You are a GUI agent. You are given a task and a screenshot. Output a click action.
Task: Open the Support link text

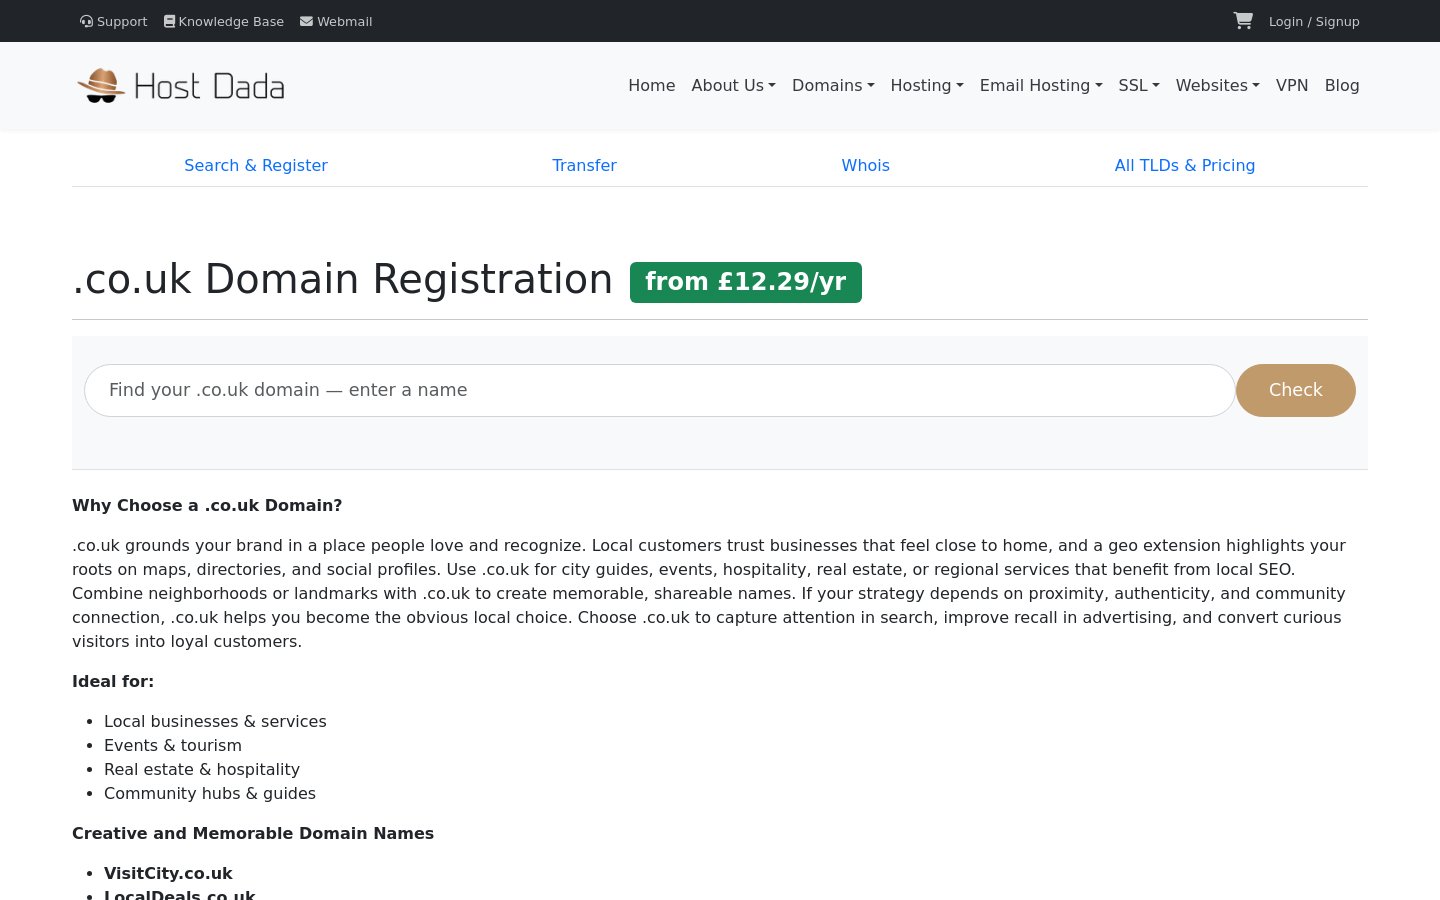[122, 21]
